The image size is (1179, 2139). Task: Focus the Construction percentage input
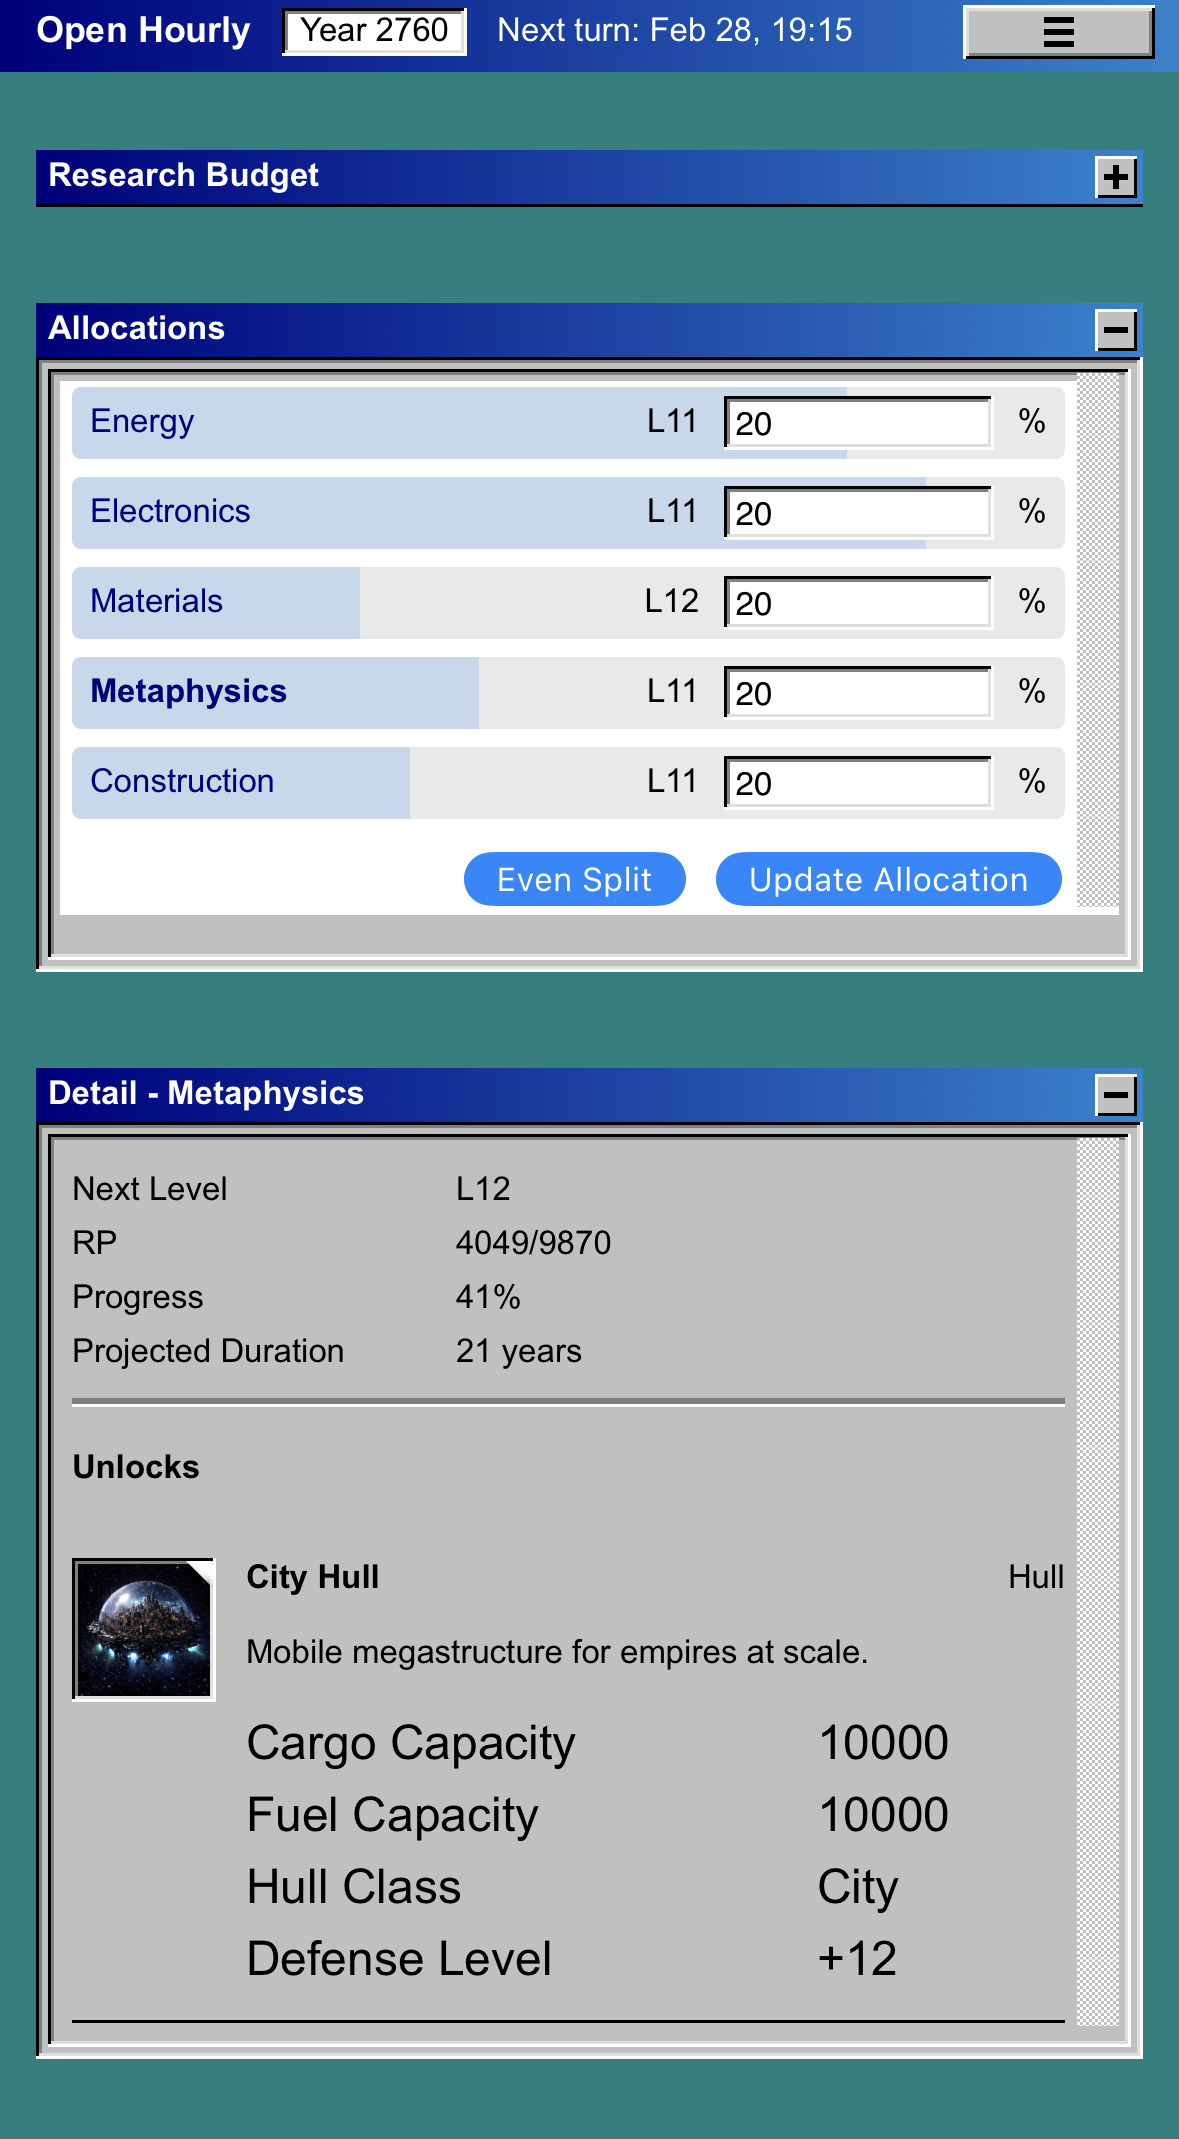click(x=858, y=783)
